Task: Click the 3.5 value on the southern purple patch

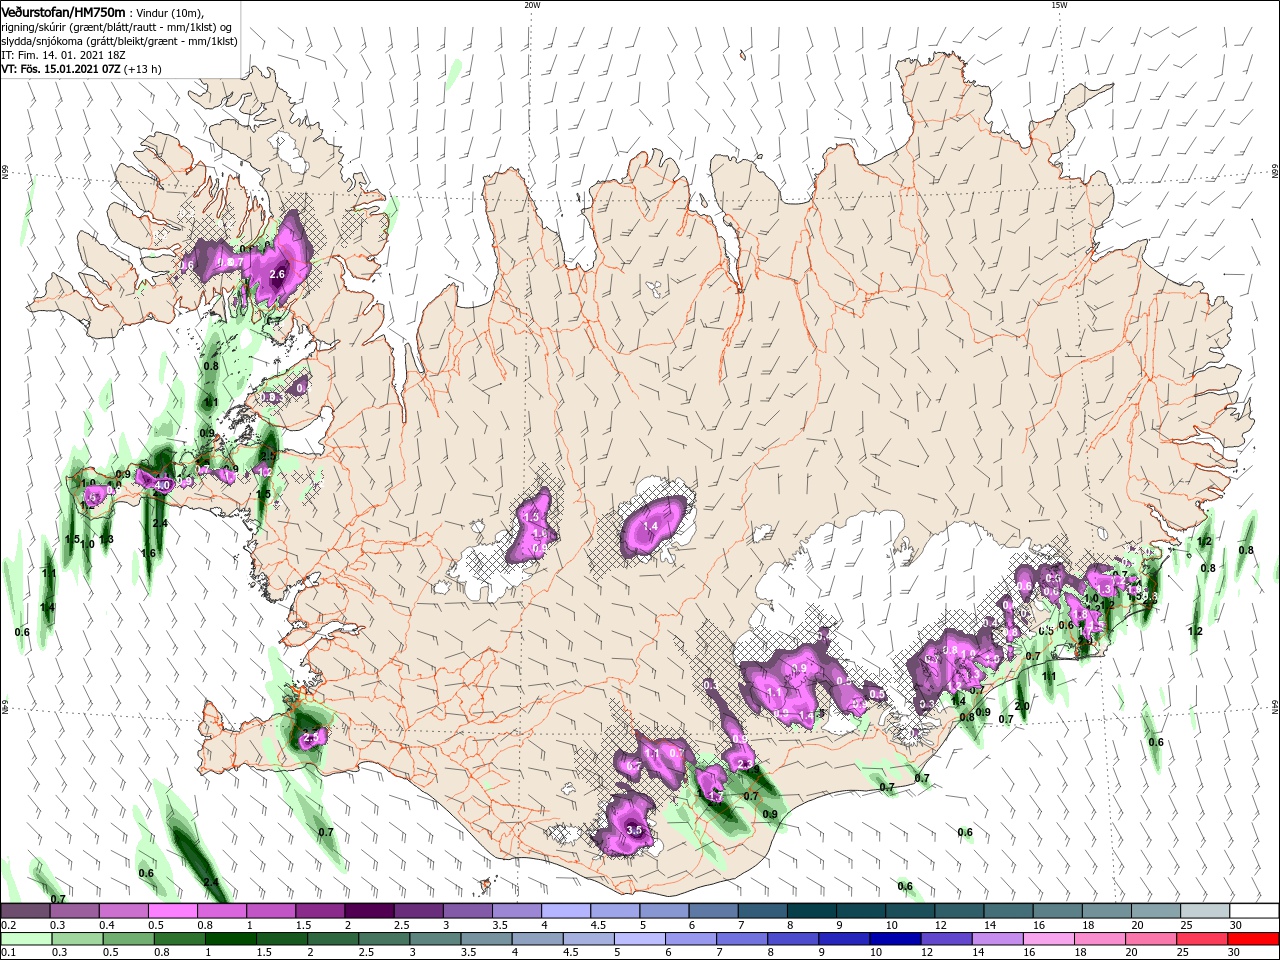Action: pos(634,830)
